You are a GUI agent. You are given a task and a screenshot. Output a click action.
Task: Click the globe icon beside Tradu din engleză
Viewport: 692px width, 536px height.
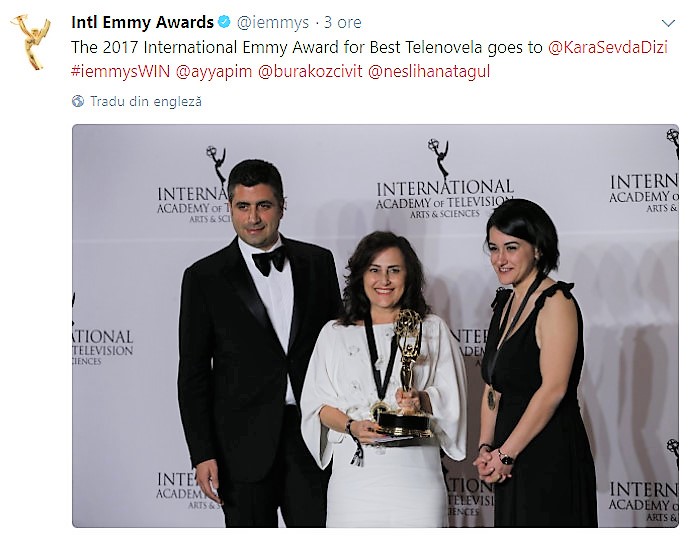tap(78, 101)
